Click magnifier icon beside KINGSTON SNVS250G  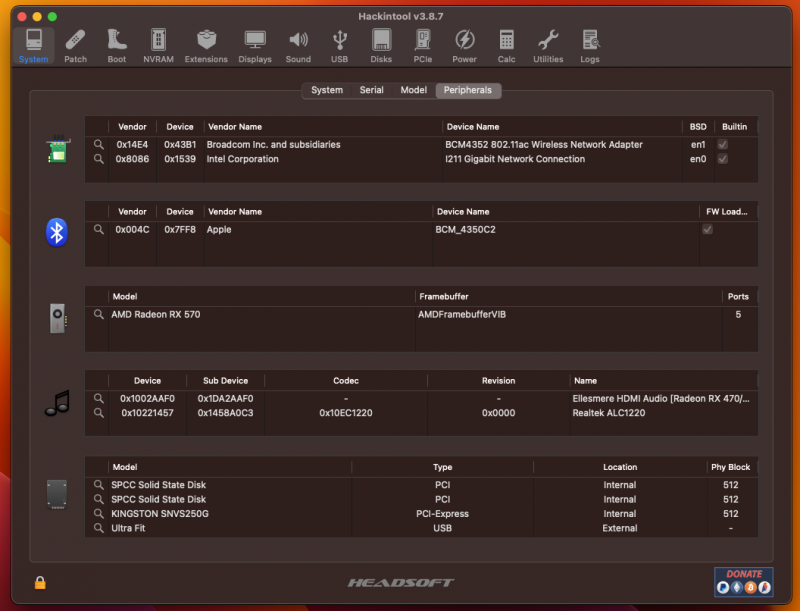tap(98, 514)
